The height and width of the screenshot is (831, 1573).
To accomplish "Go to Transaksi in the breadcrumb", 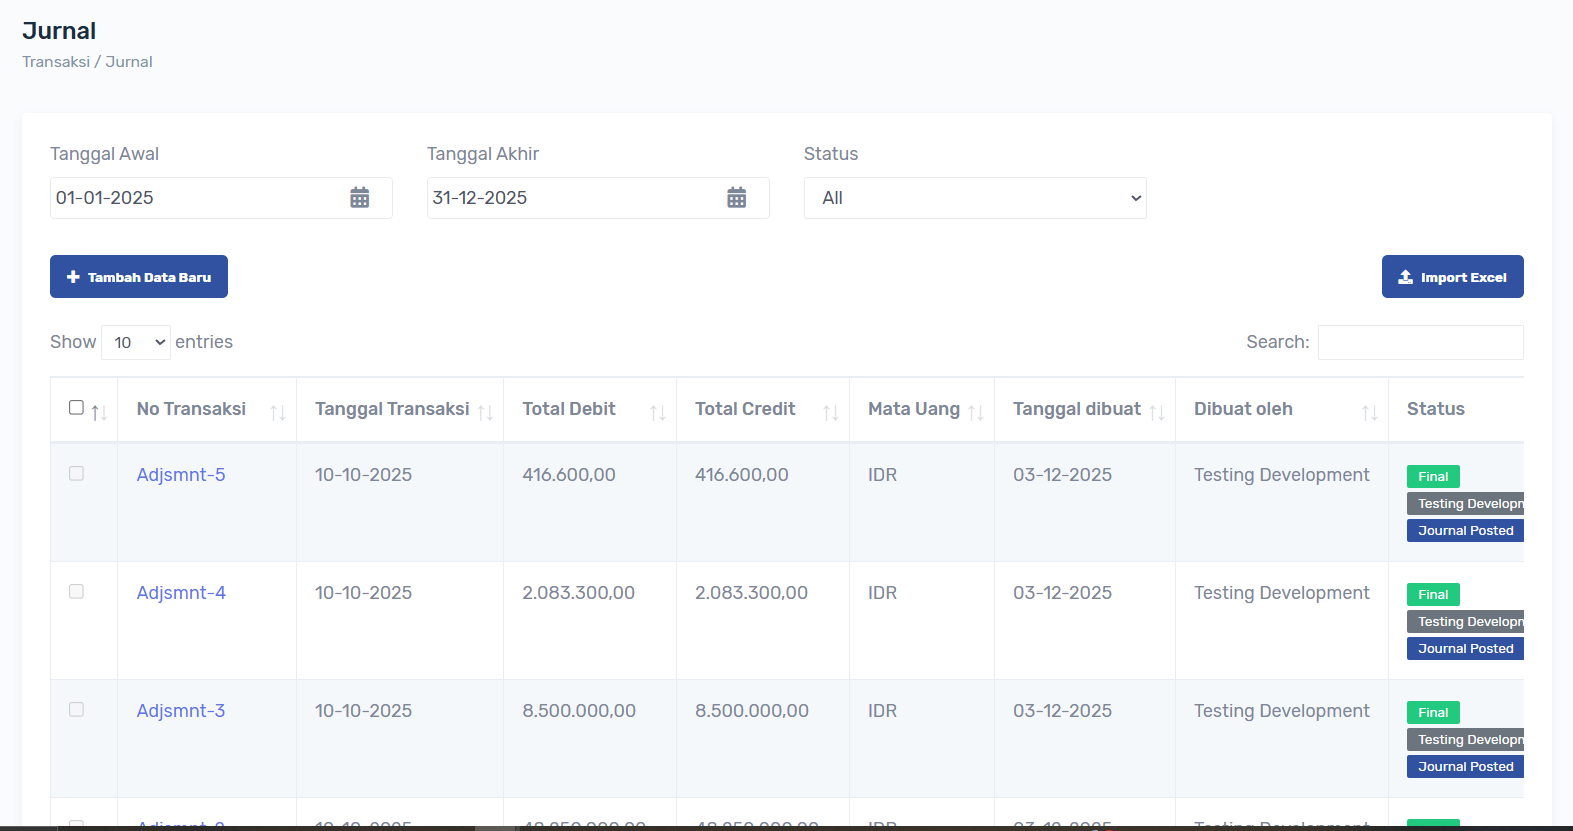I will (x=56, y=62).
